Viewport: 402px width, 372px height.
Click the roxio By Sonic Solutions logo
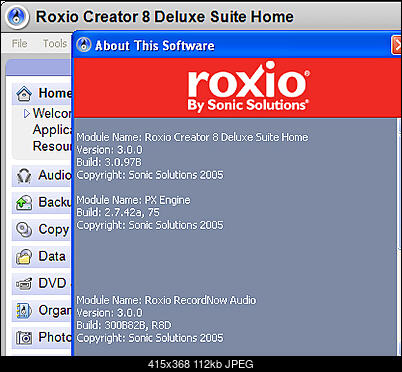coord(248,87)
